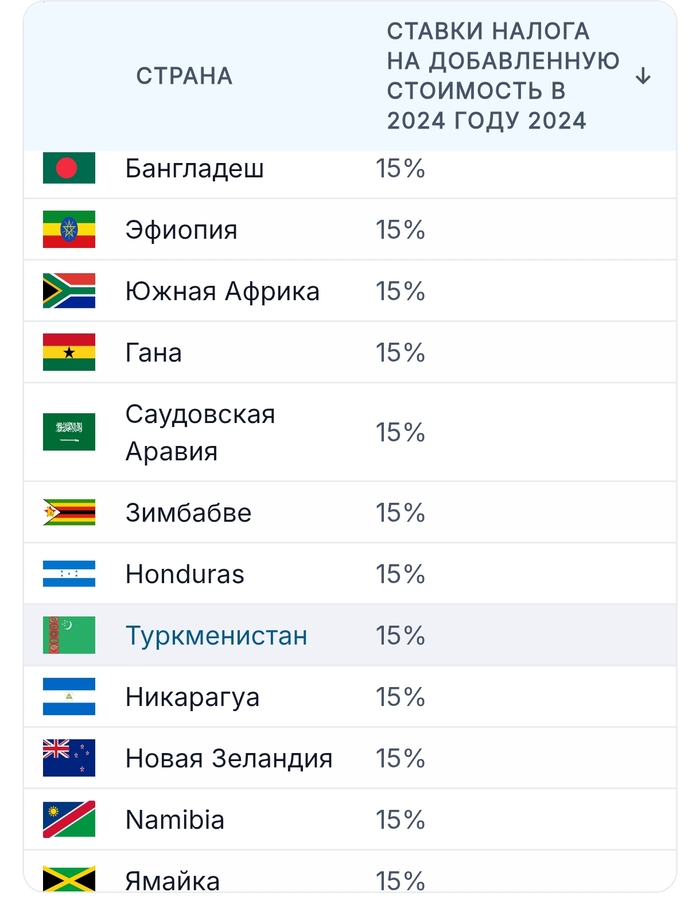Screen dimensions: 700x904
Task: Click the 15% value for Гана
Action: pyautogui.click(x=400, y=352)
